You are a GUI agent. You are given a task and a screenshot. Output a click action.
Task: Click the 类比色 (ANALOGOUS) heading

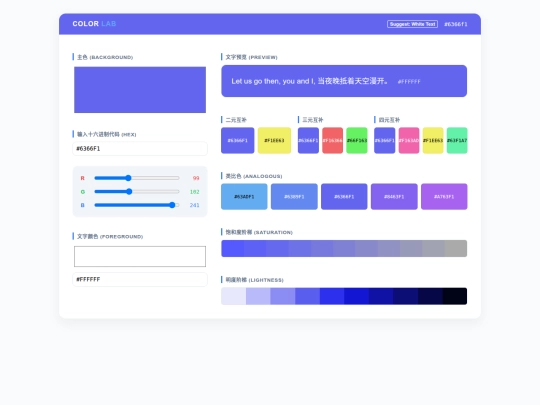(x=254, y=176)
